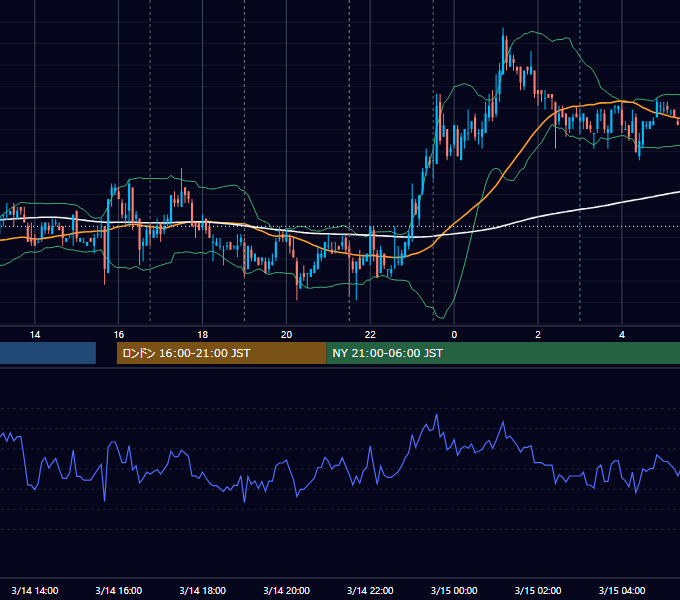
Task: Click the blue session bar before London
Action: pyautogui.click(x=48, y=353)
